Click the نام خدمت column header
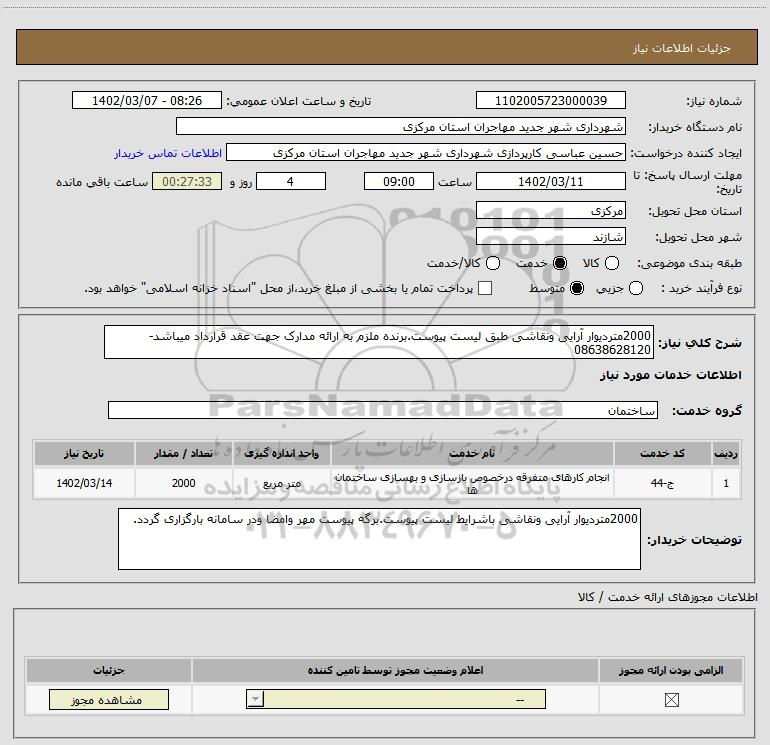 (x=472, y=453)
